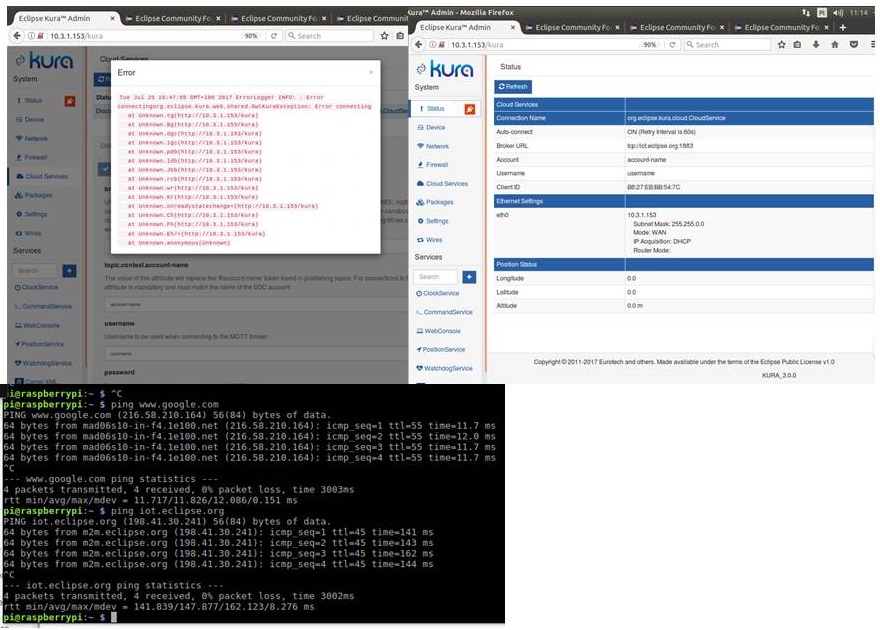Click ping iot.eclipse.org command in terminal
The height and width of the screenshot is (630, 880).
[x=168, y=511]
